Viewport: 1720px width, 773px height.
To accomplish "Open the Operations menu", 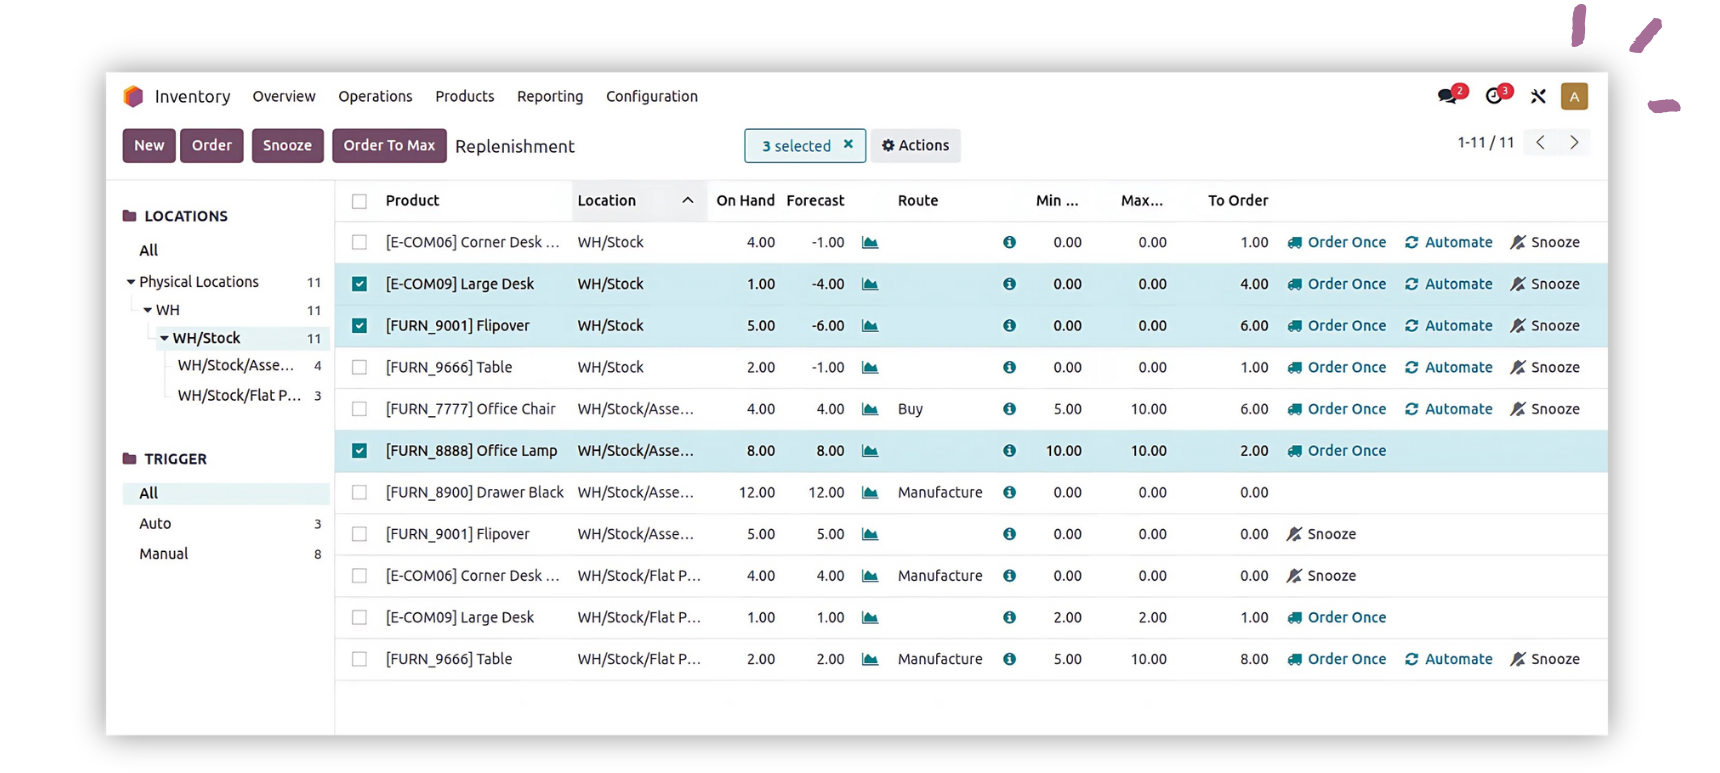I will pos(375,96).
